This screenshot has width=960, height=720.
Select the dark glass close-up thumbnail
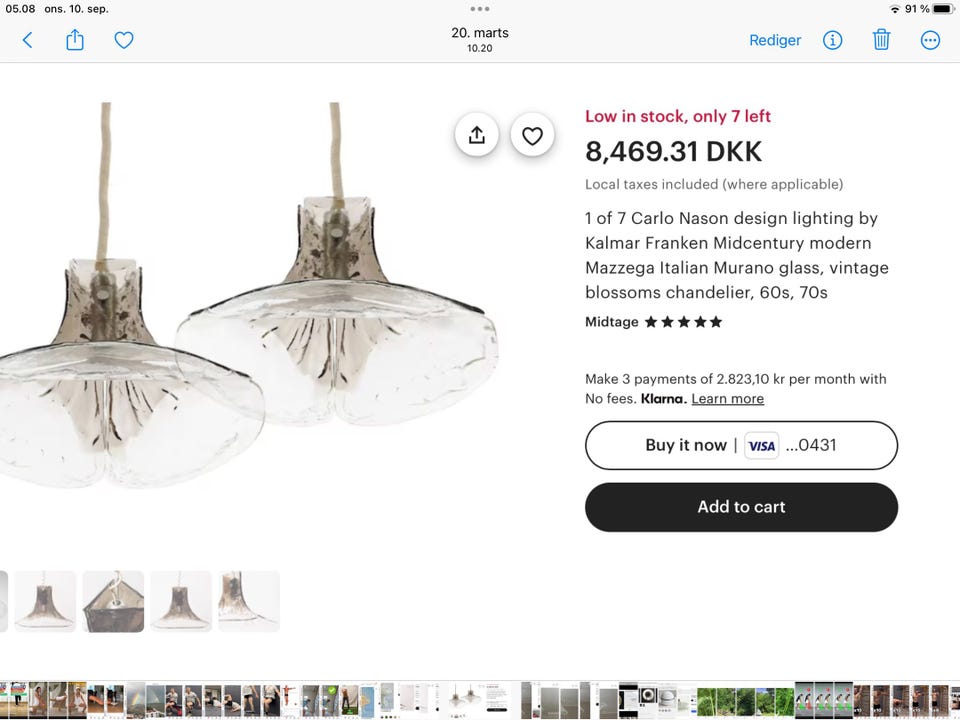click(113, 601)
